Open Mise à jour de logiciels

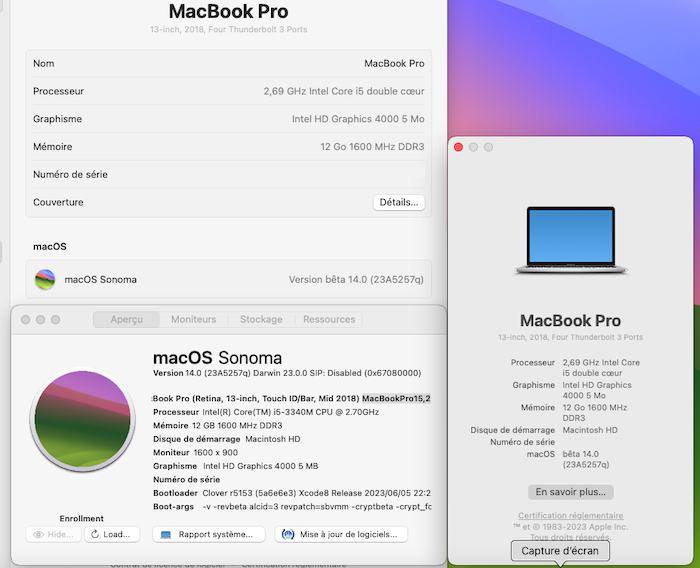[x=341, y=535]
